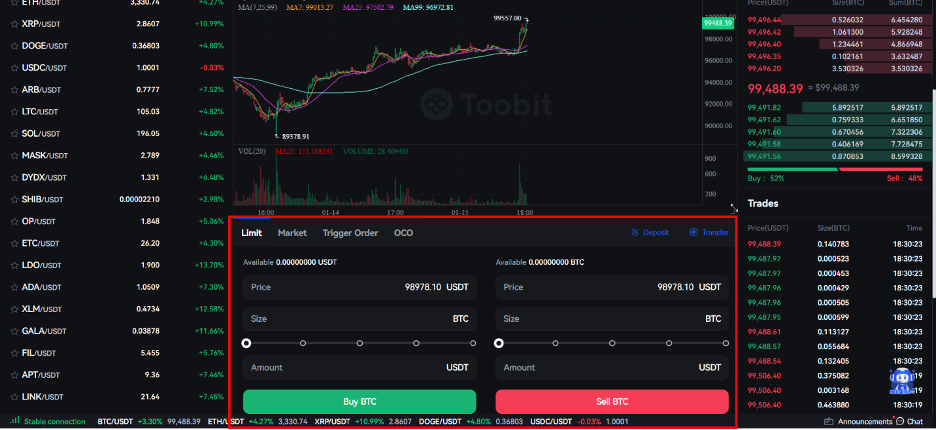Screen dimensions: 936x430
Task: Open the chatbot assistant robot icon
Action: pos(903,380)
